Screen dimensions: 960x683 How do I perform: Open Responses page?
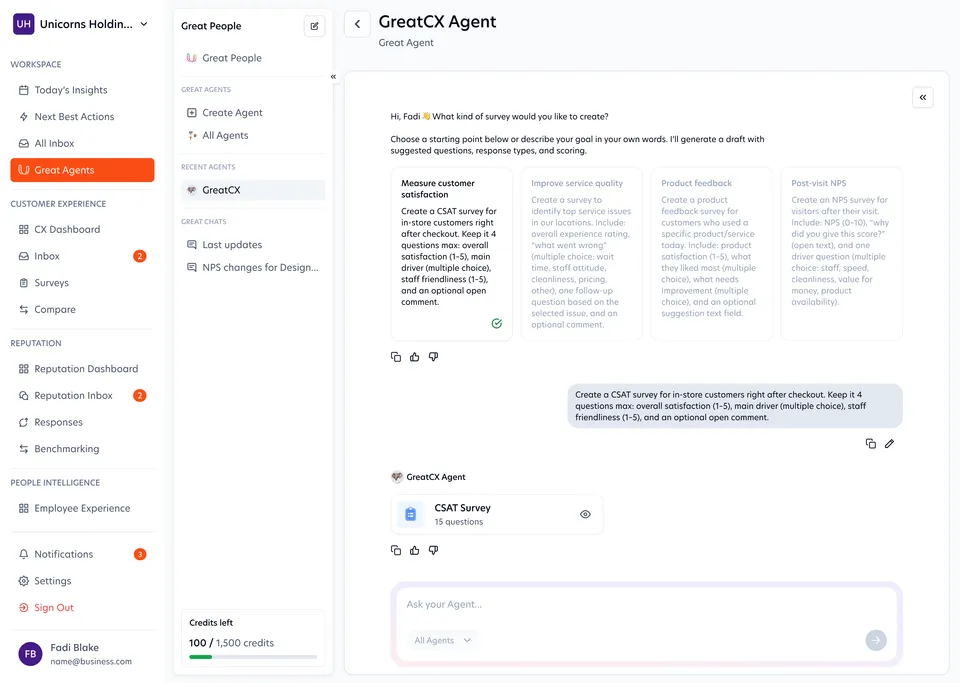click(x=82, y=422)
